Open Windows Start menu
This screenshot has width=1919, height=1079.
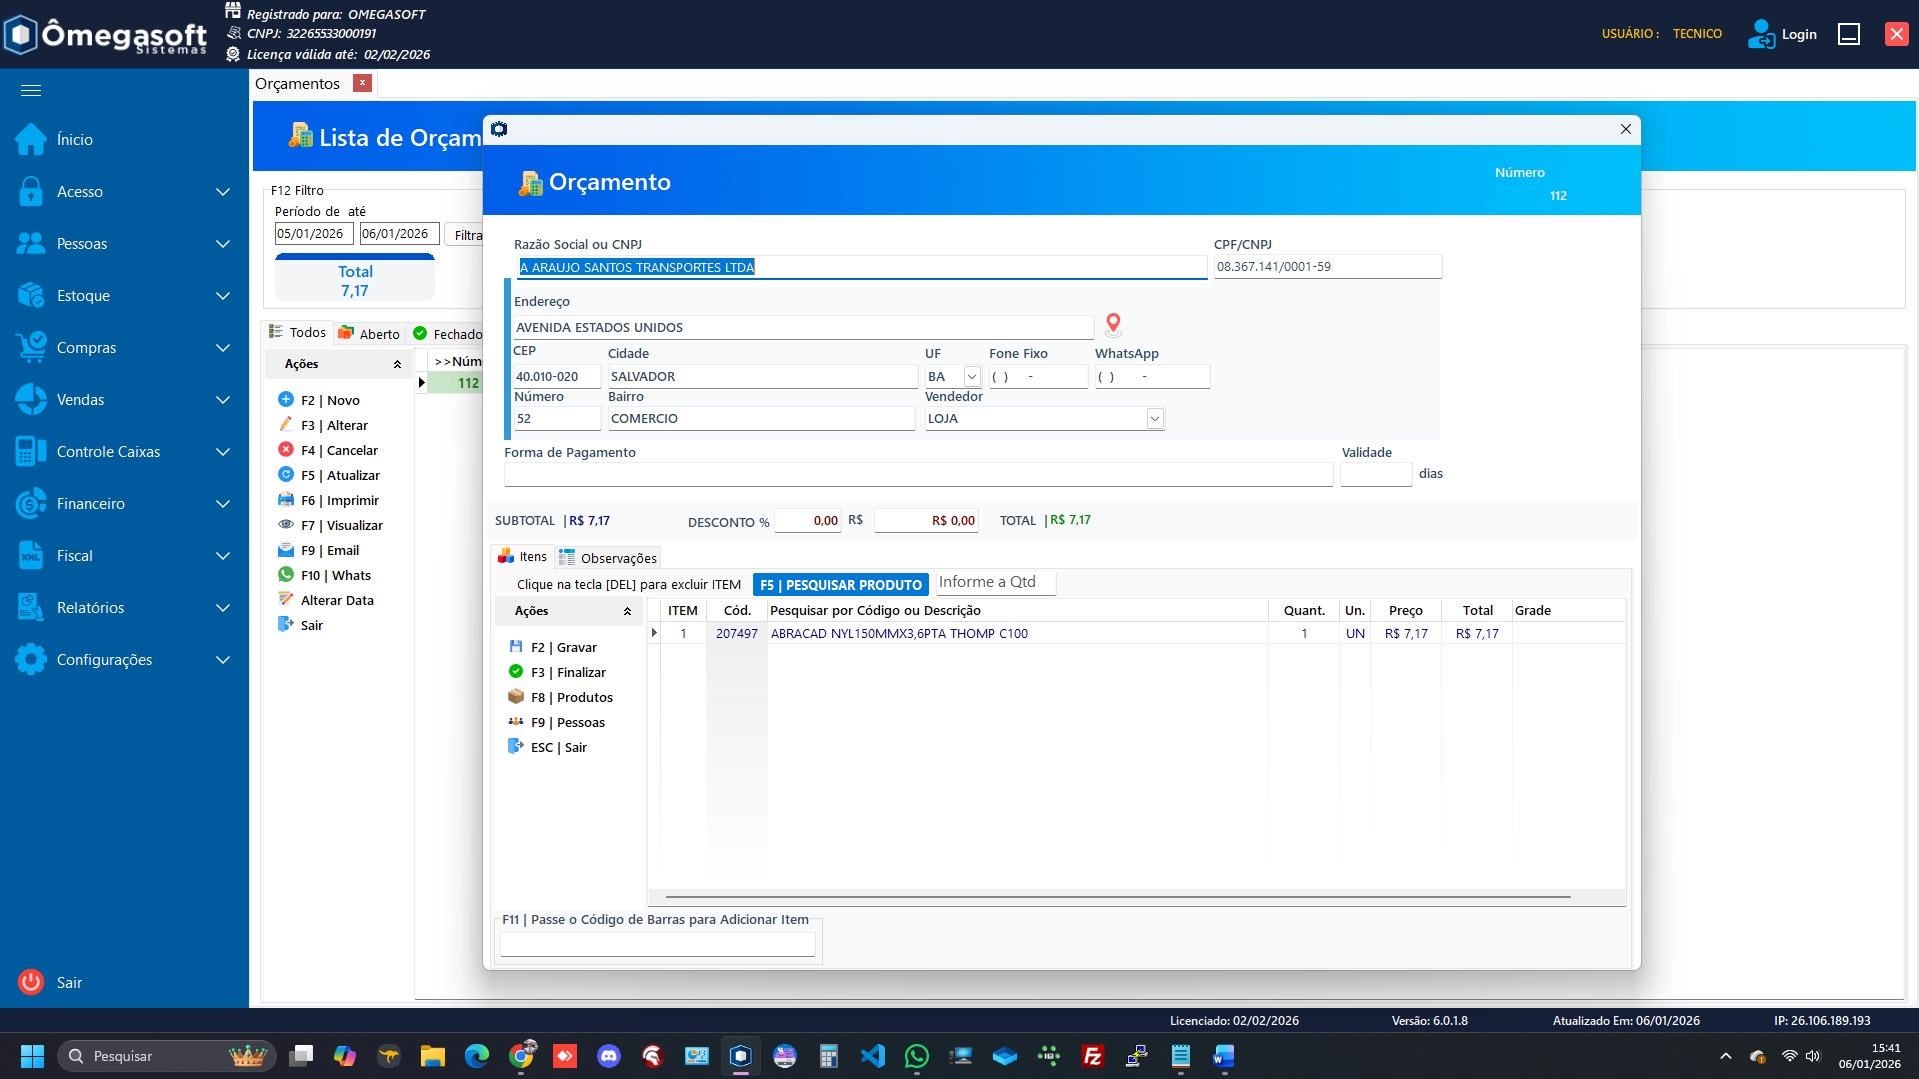(33, 1056)
